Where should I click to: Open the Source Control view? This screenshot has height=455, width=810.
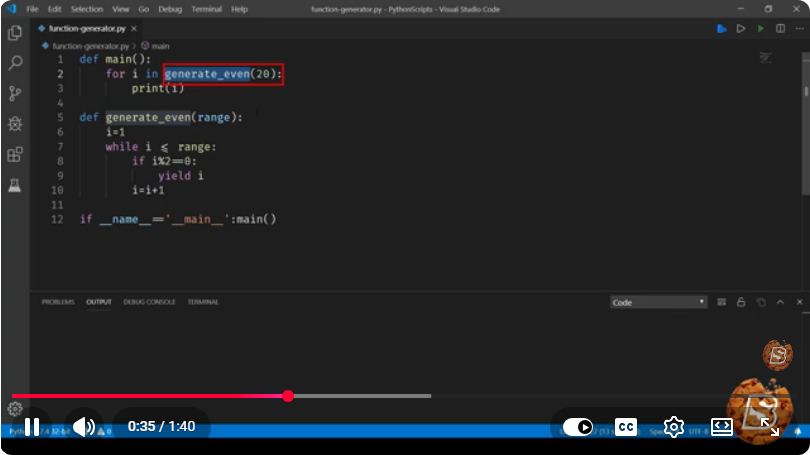(15, 93)
